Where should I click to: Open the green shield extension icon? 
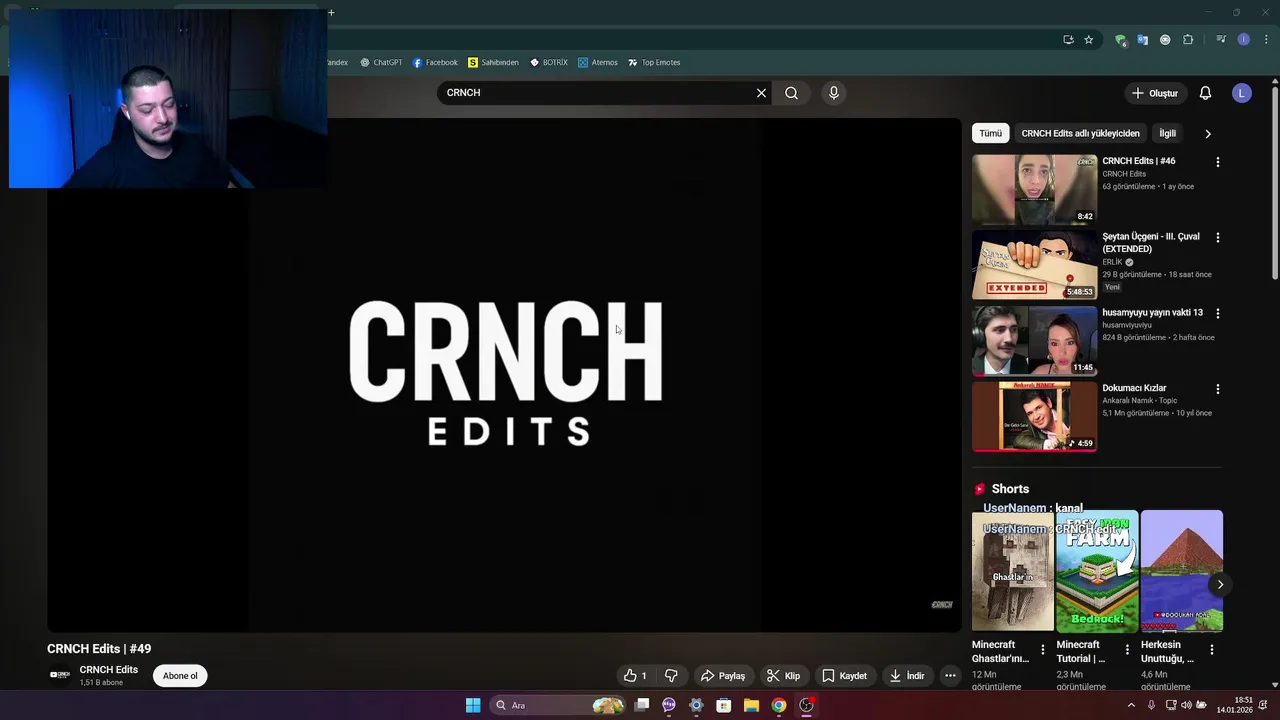pyautogui.click(x=1120, y=40)
